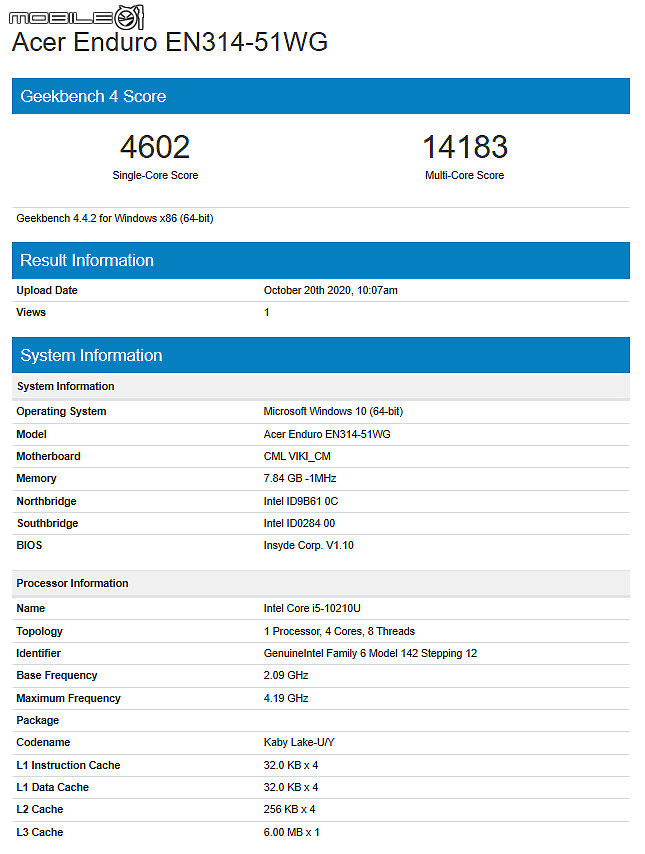Click the Kaby Lake-U/Y value

tap(299, 742)
